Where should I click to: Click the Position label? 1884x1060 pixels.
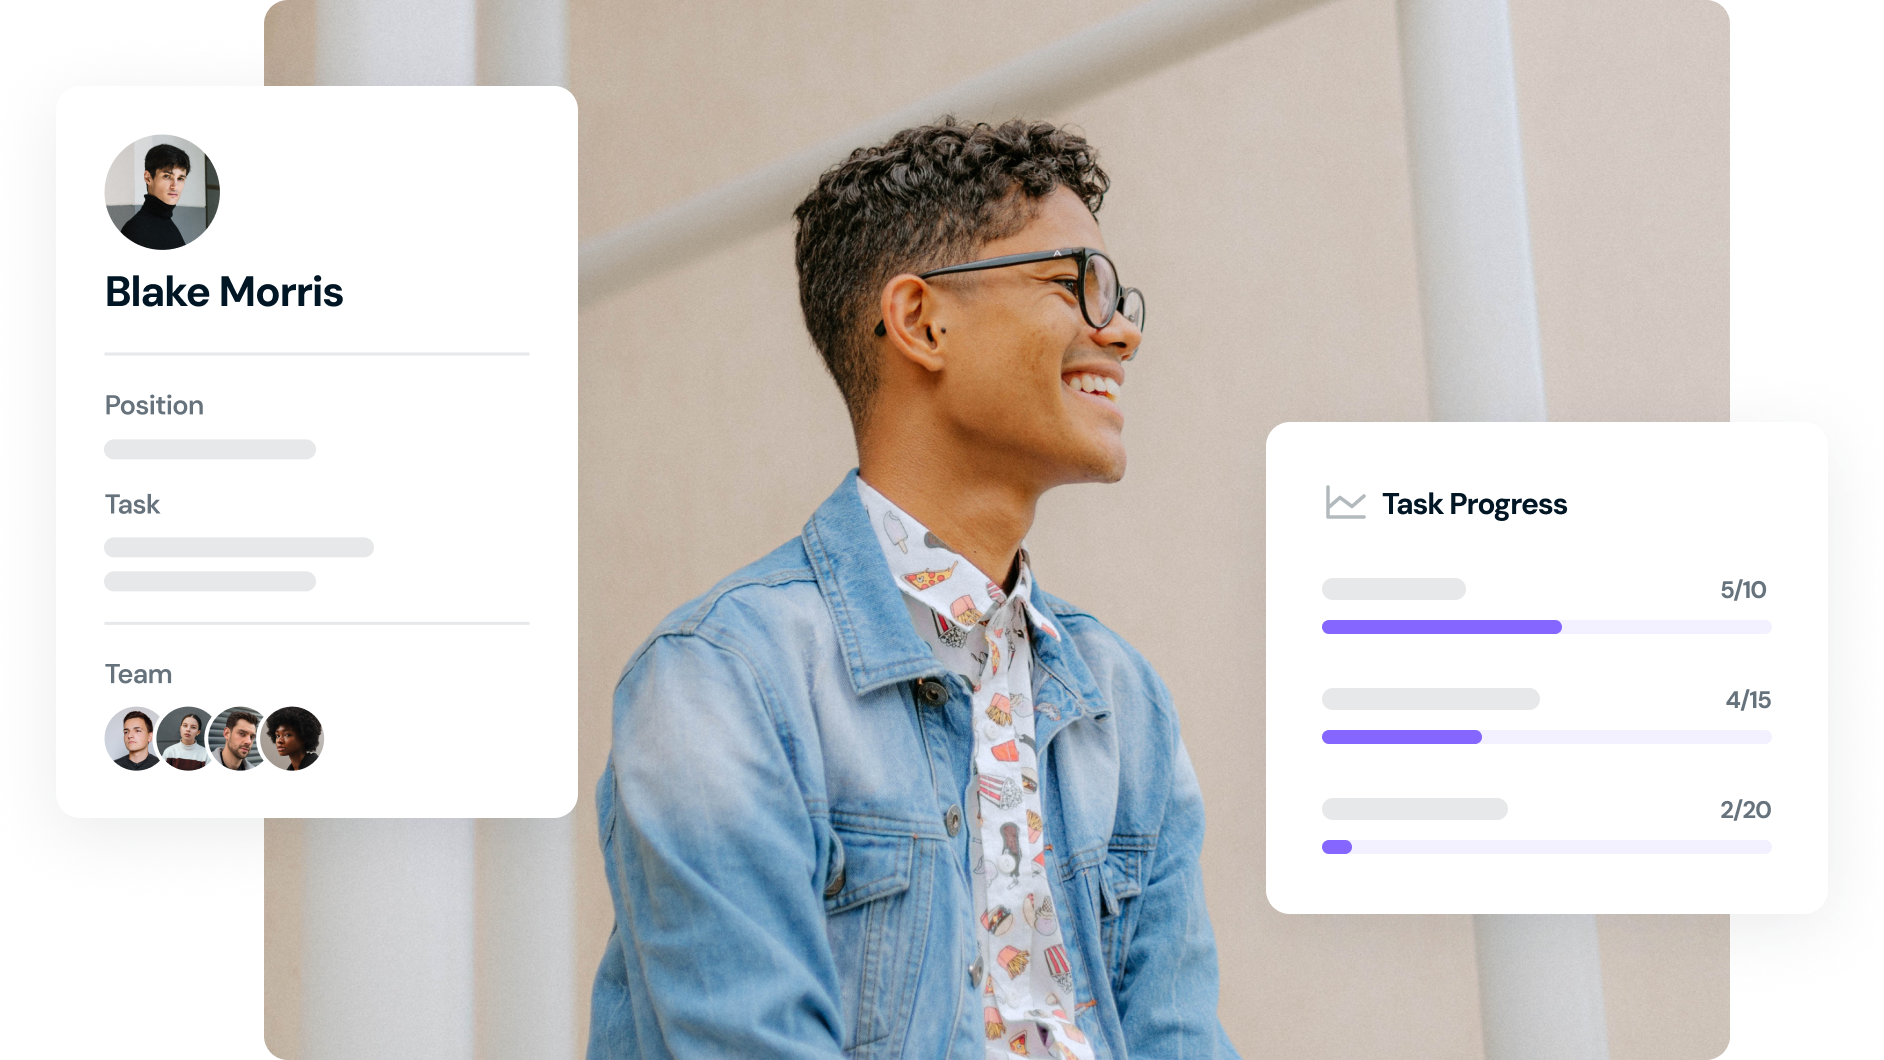[x=154, y=405]
